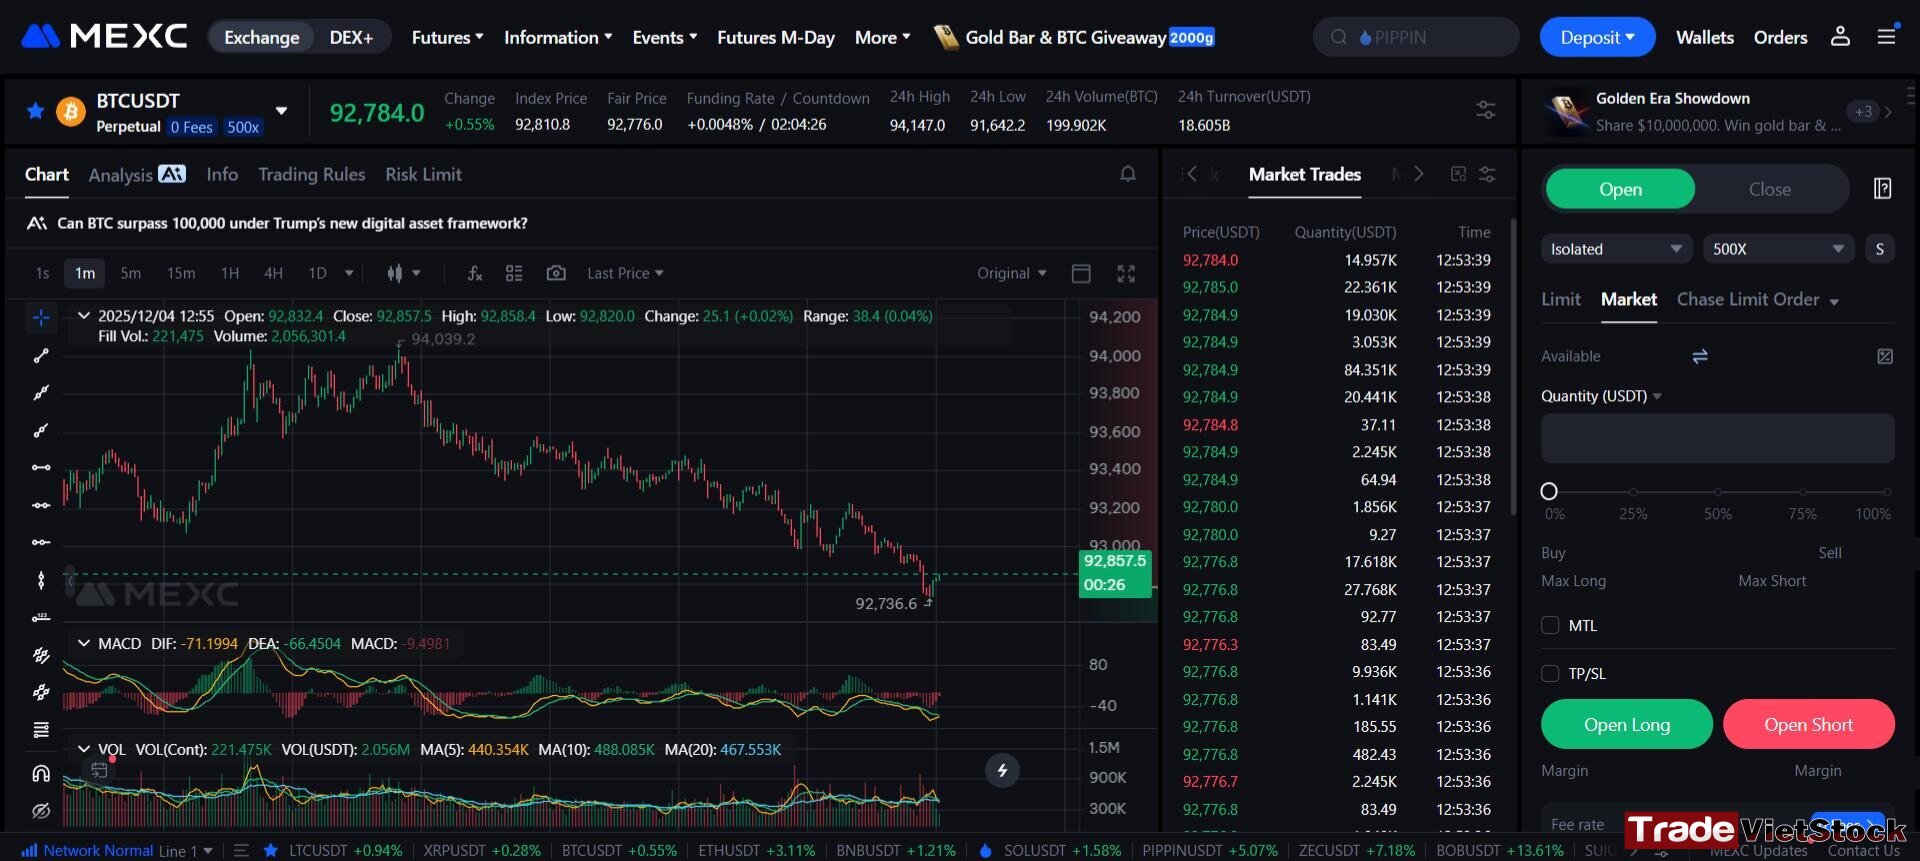Switch to the Close position toggle
This screenshot has width=1920, height=861.
(x=1770, y=189)
